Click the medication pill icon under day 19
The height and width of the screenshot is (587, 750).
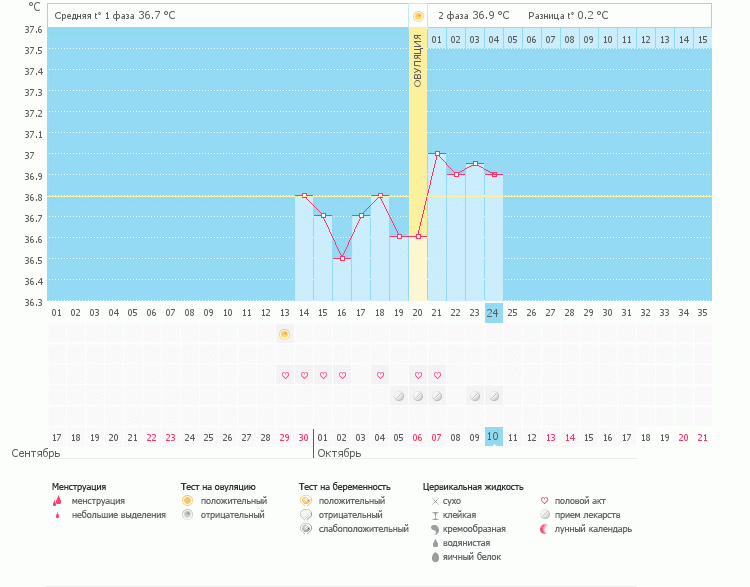399,396
